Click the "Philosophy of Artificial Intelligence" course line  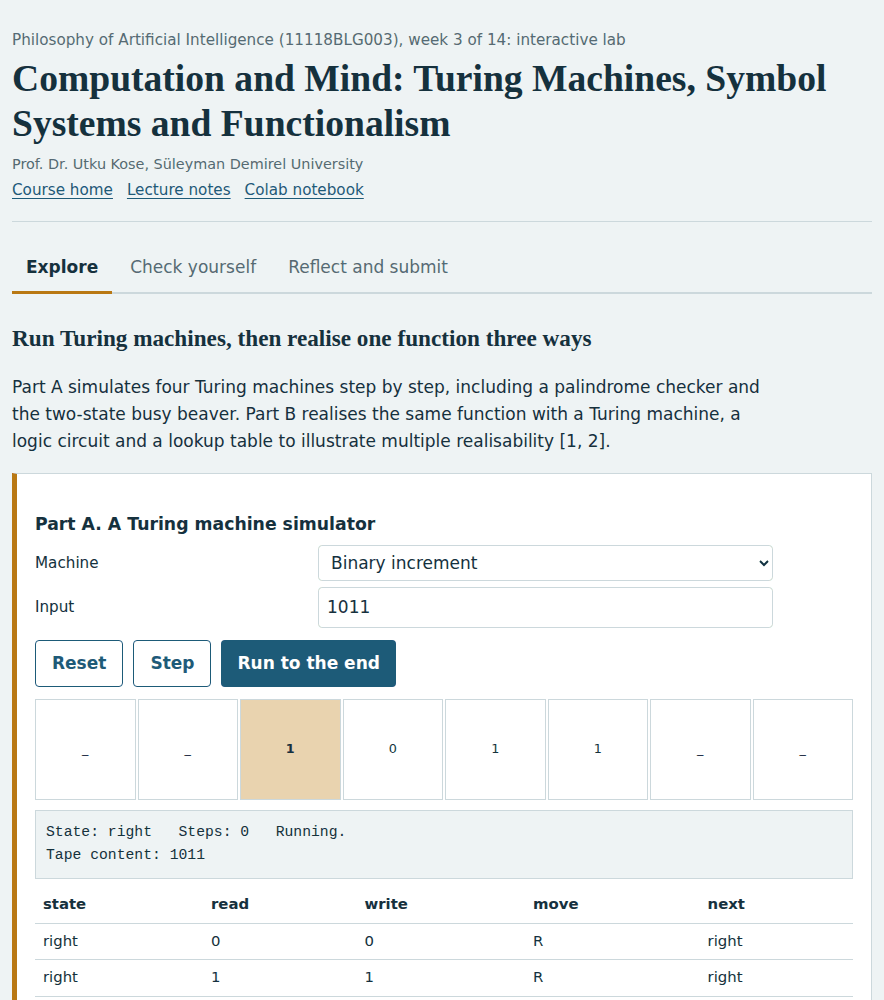(x=319, y=40)
